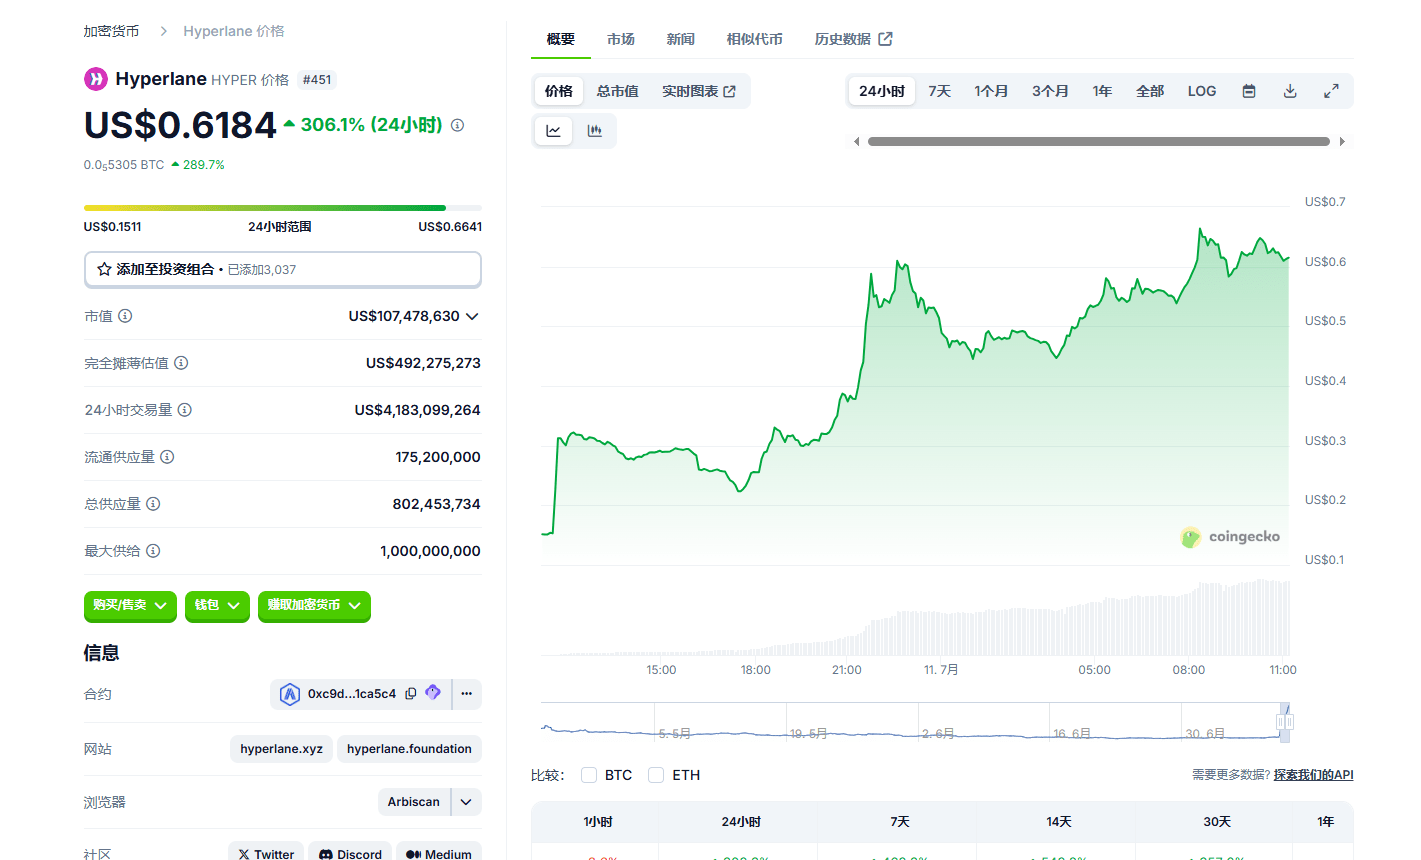1421x860 pixels.
Task: Click the navigator range handle on mini chart
Action: click(x=1285, y=722)
